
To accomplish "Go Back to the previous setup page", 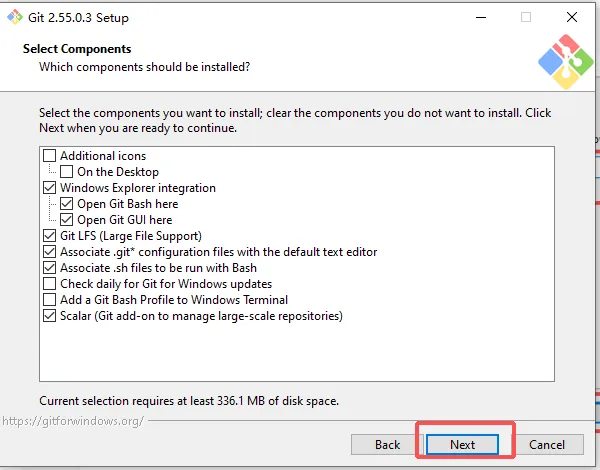I will coord(387,444).
